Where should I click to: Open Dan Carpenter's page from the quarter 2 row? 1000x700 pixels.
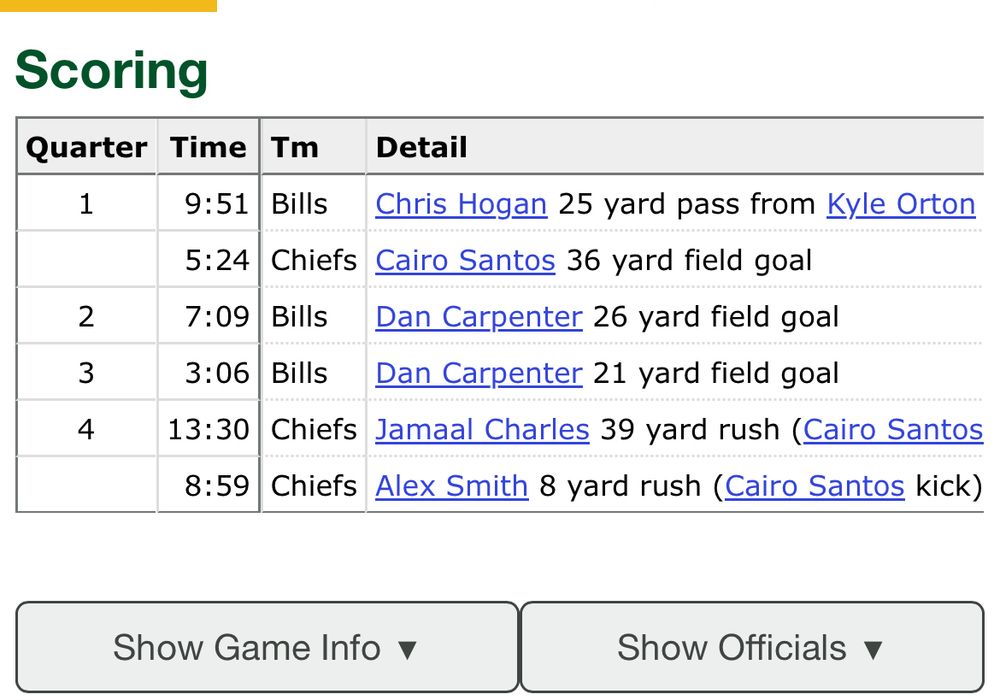click(x=478, y=316)
